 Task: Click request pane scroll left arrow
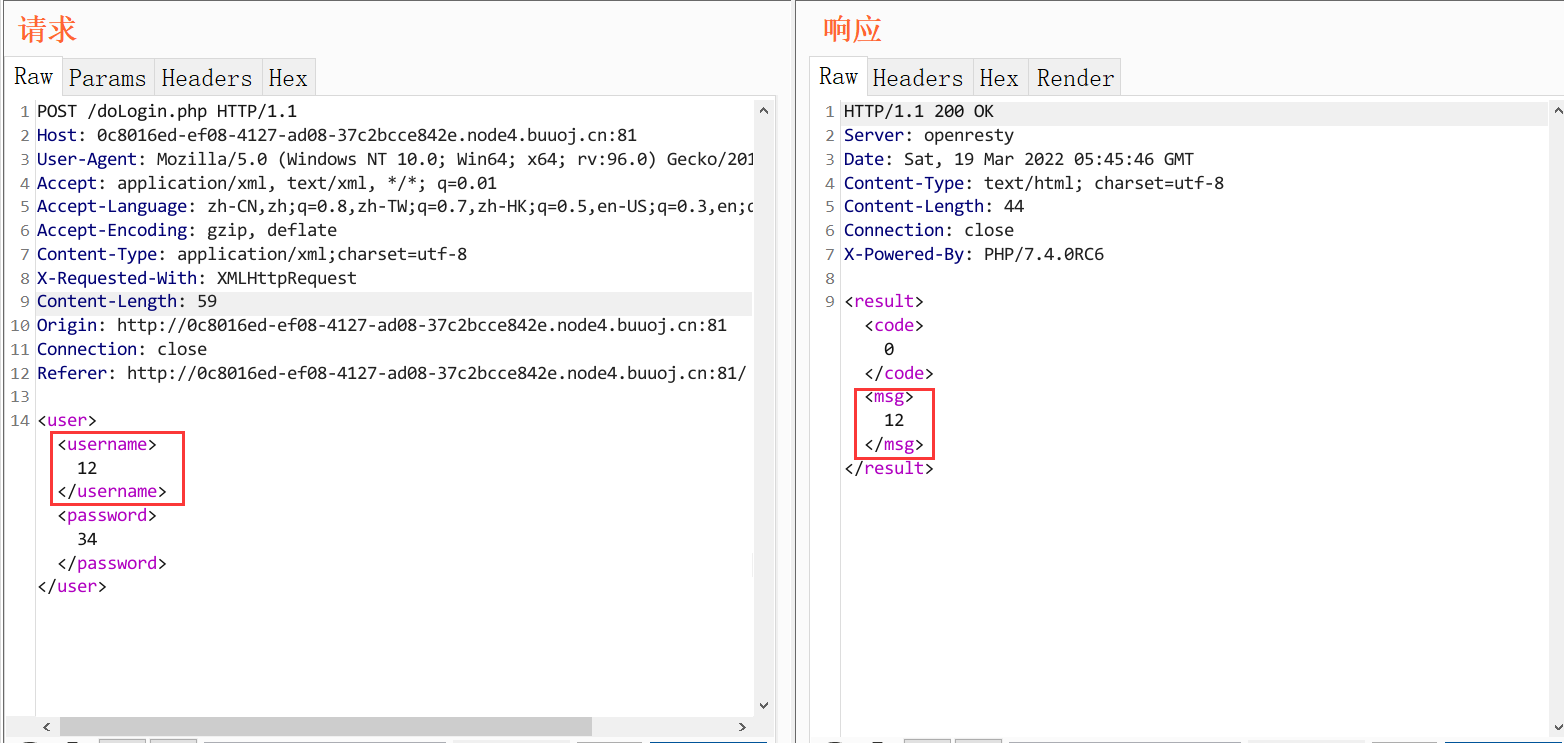pyautogui.click(x=46, y=727)
